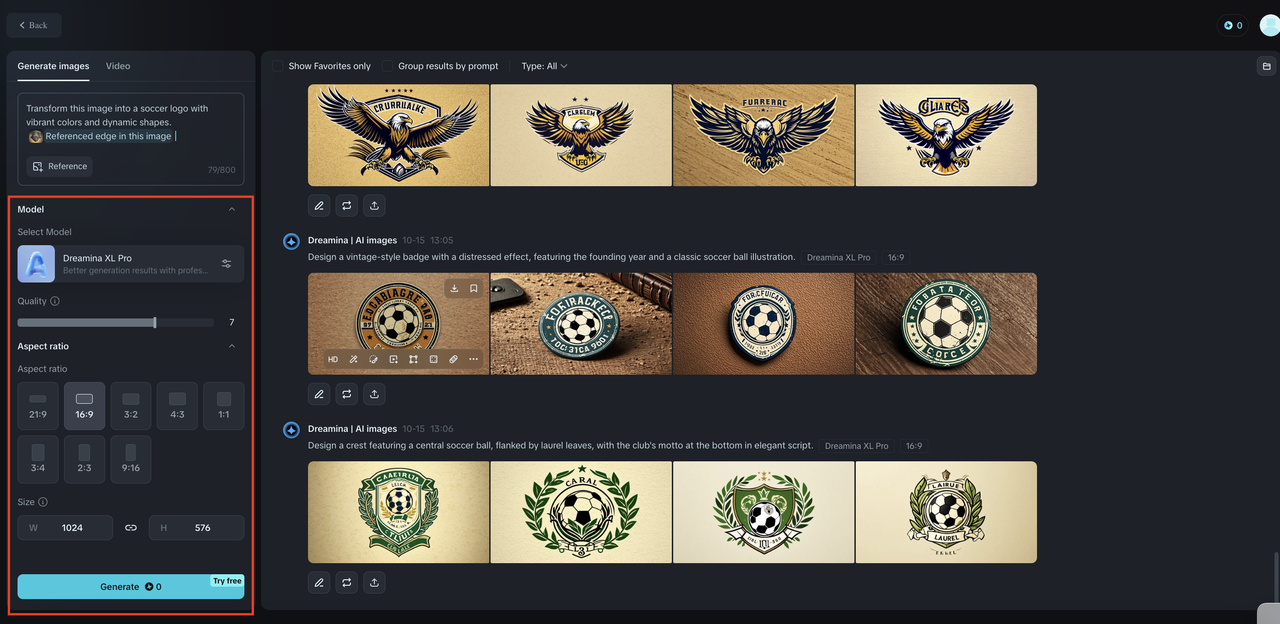Click the Generate button
1280x624 pixels.
coord(131,587)
